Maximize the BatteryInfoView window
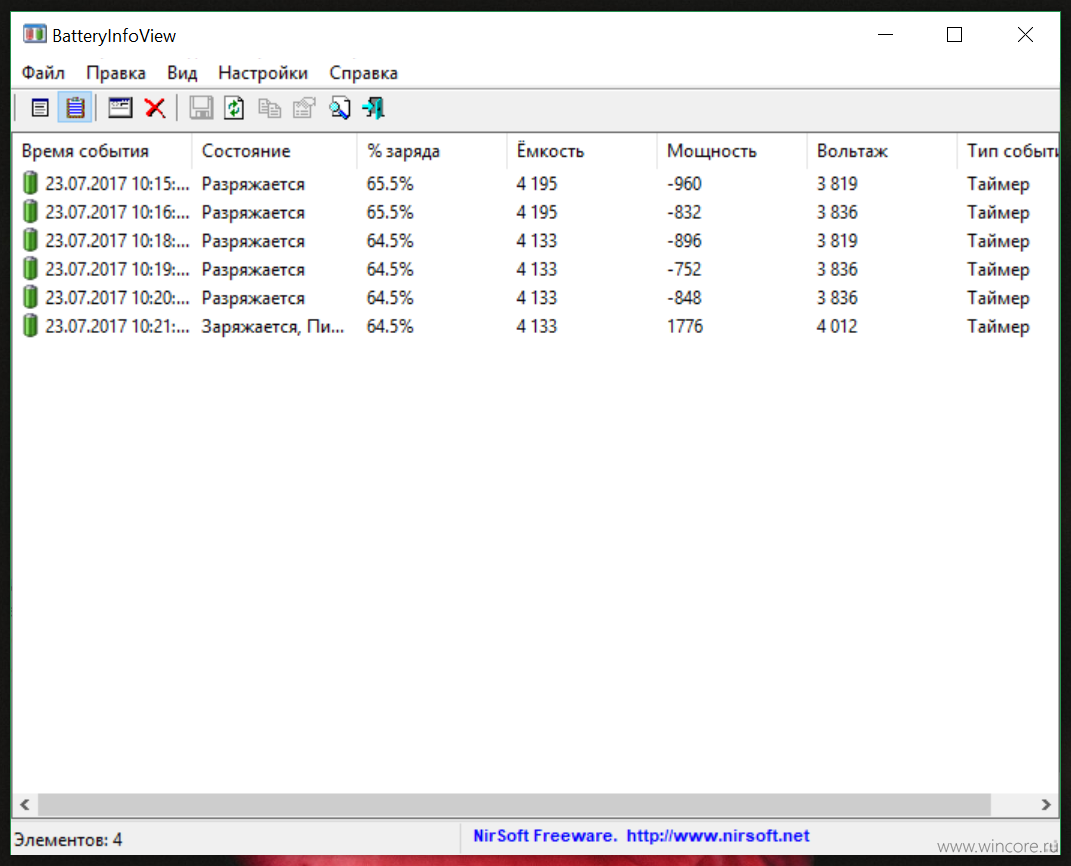Screen dimensions: 1071x866 point(954,34)
